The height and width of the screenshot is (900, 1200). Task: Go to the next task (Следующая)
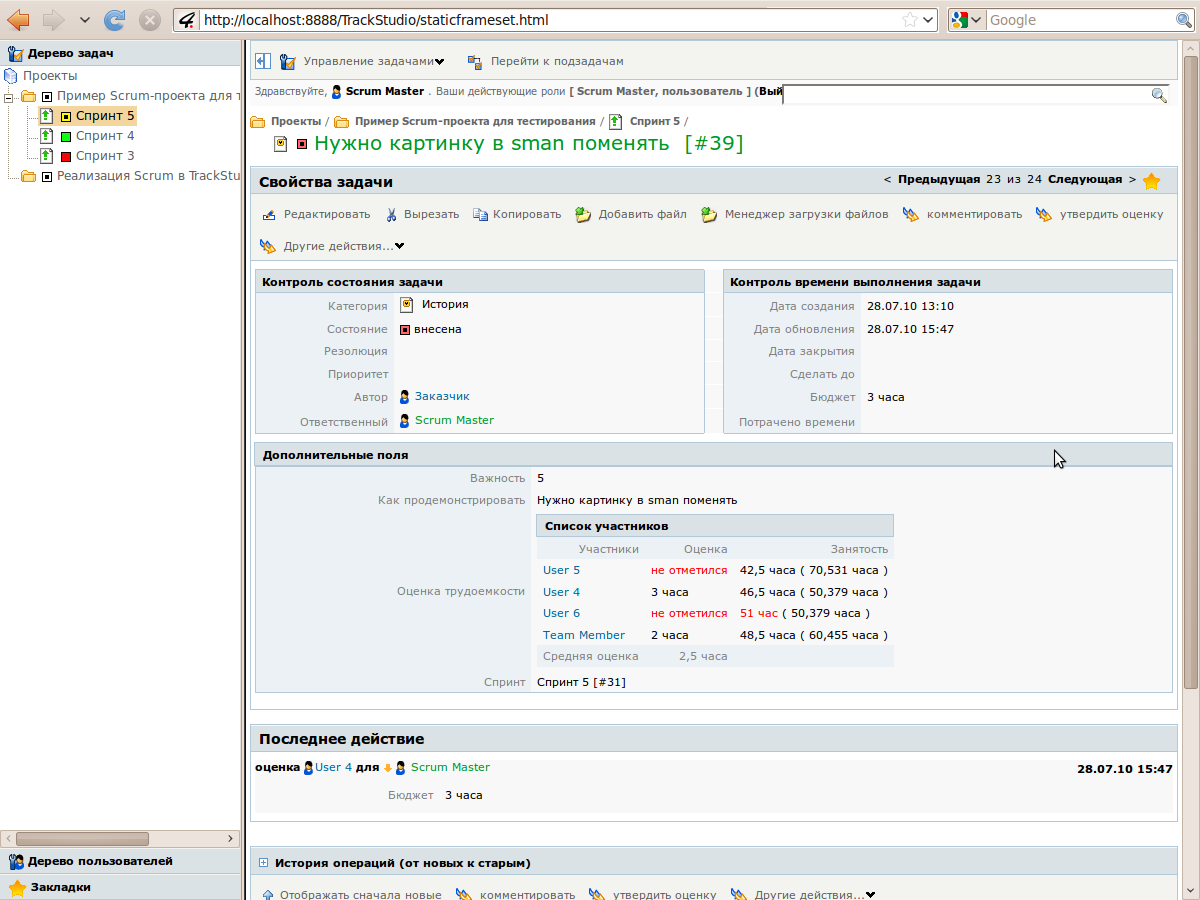click(1085, 180)
